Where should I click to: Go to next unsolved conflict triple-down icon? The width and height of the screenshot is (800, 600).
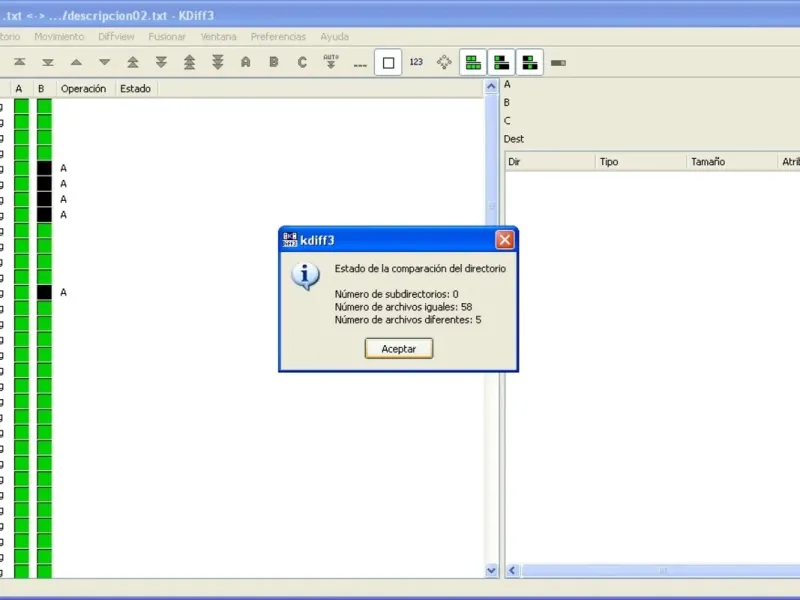218,62
